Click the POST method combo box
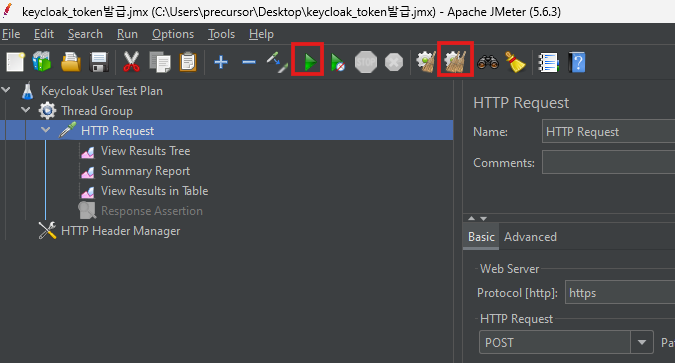Image resolution: width=675 pixels, height=363 pixels. 566,342
